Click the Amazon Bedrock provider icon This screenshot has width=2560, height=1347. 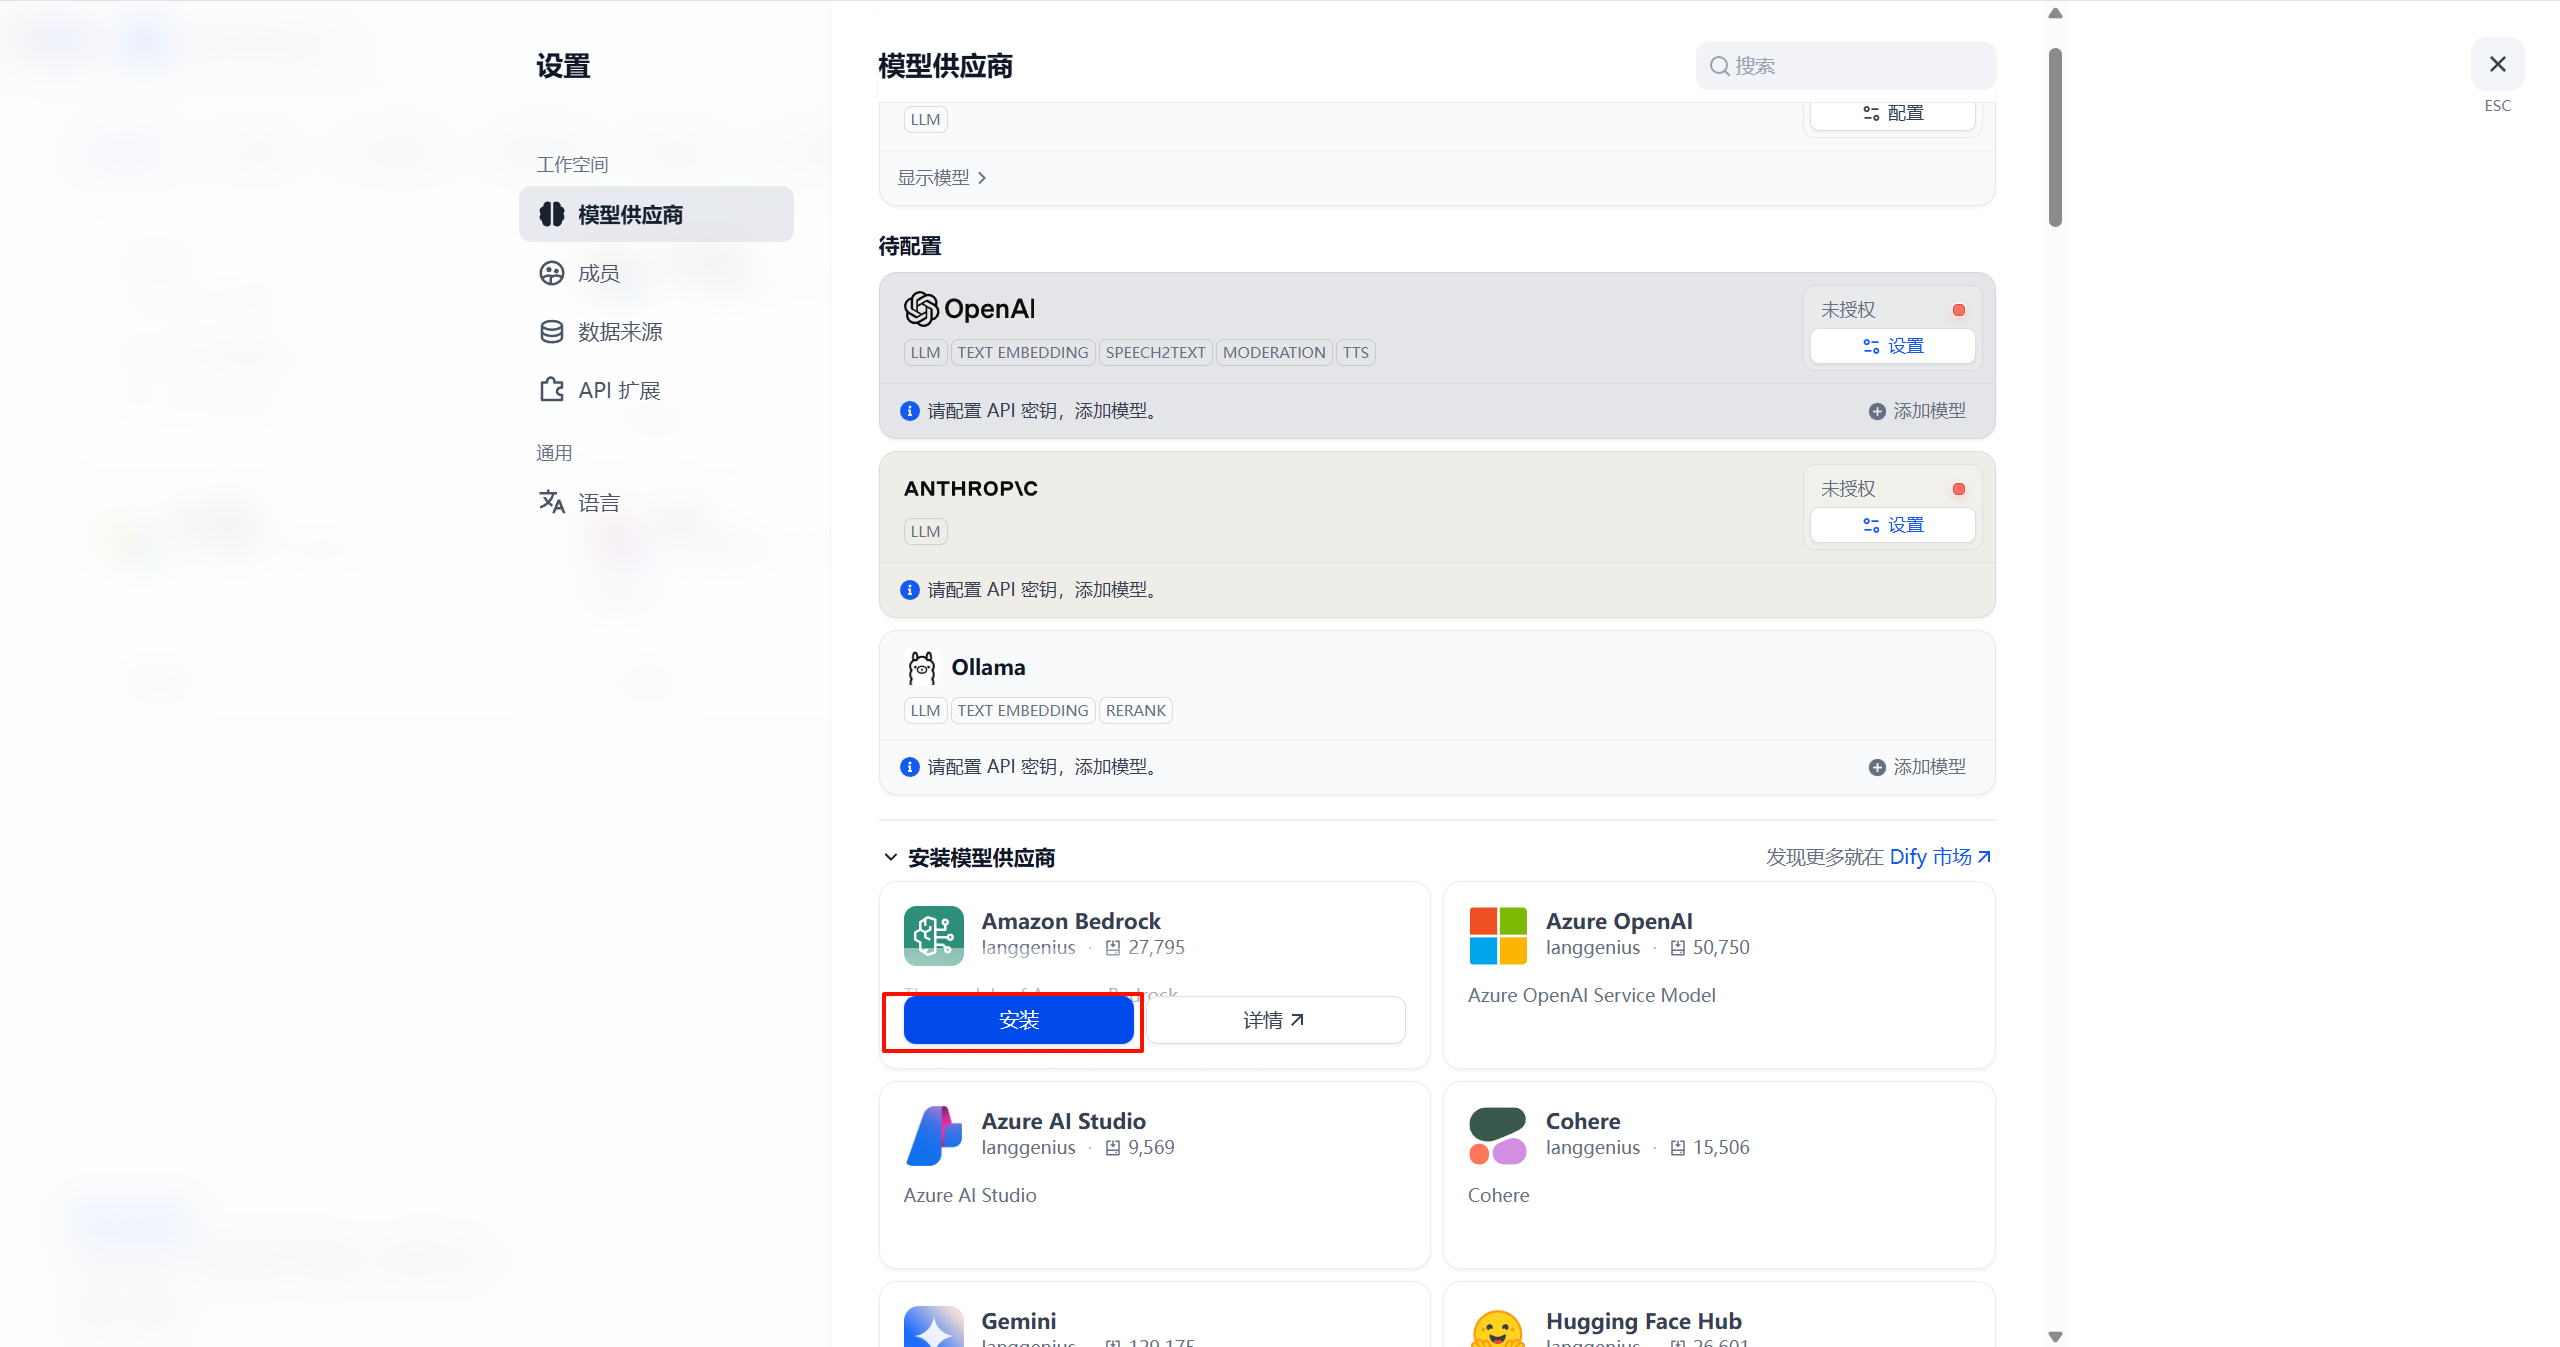point(933,935)
